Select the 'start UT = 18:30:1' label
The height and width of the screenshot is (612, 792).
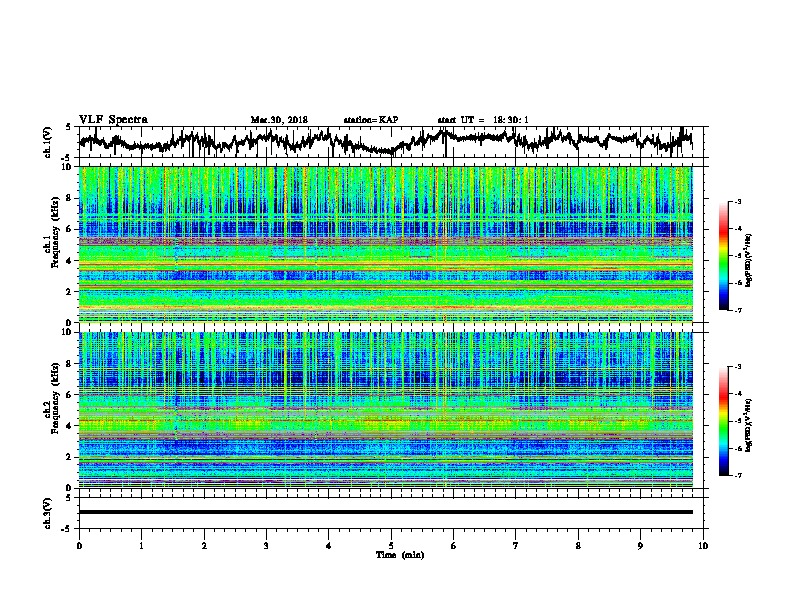[x=483, y=120]
